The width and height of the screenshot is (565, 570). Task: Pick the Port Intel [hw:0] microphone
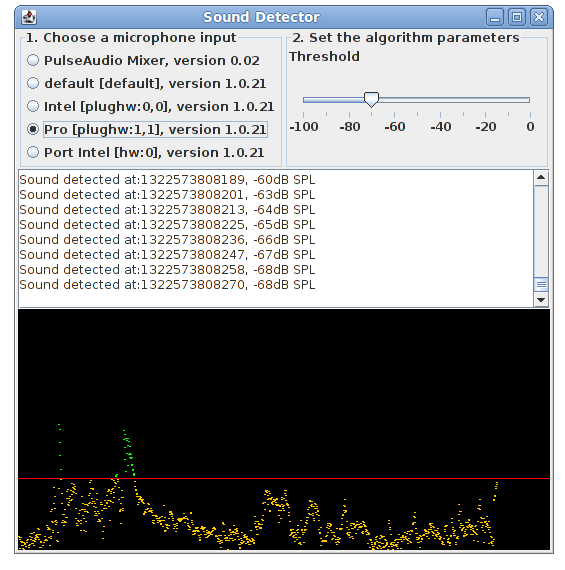33,152
